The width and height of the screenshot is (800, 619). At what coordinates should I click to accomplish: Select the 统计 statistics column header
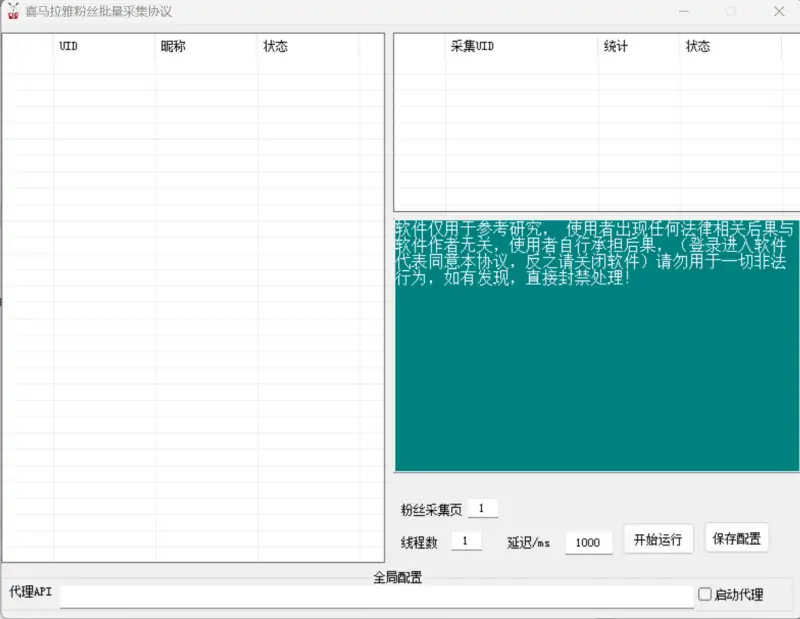pyautogui.click(x=640, y=46)
